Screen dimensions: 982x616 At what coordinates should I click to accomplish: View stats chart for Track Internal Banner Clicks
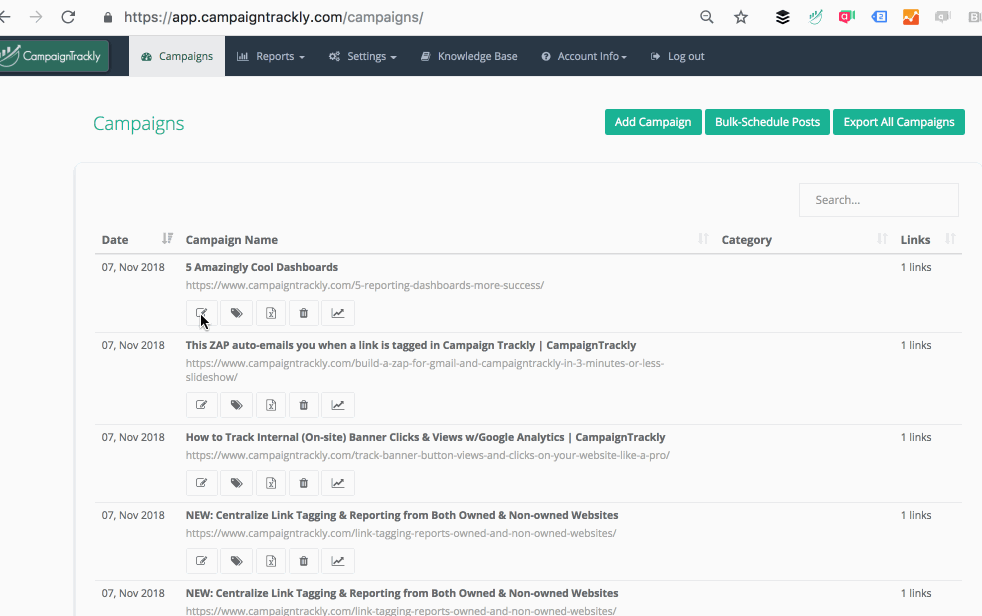click(x=338, y=483)
